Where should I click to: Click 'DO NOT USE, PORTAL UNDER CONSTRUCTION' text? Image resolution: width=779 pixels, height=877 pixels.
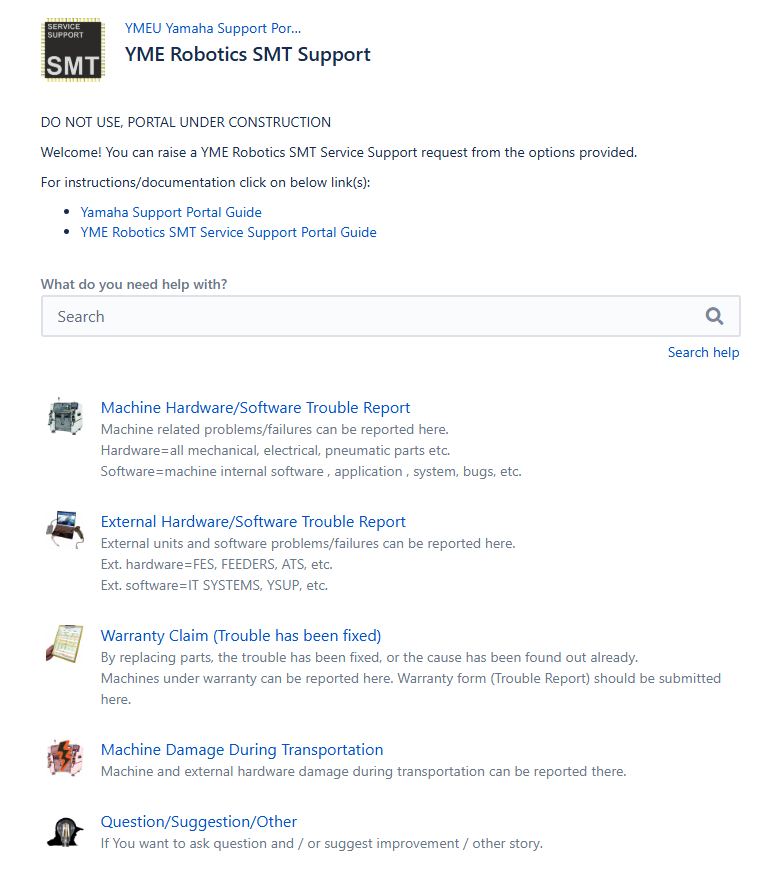186,122
